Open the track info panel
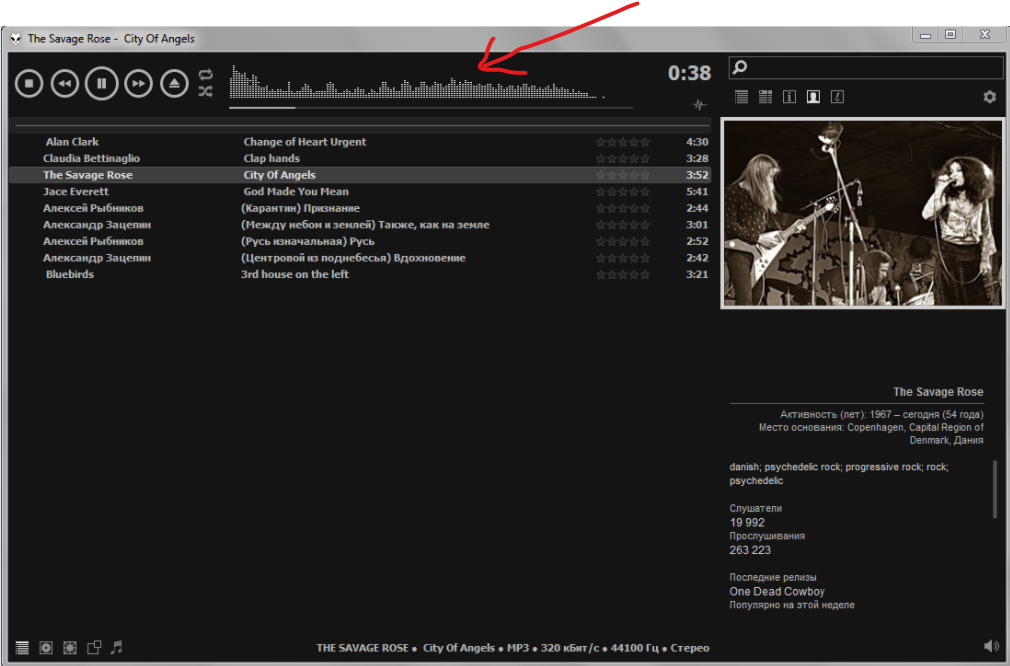Viewport: 1010px width, 666px height. click(x=789, y=97)
